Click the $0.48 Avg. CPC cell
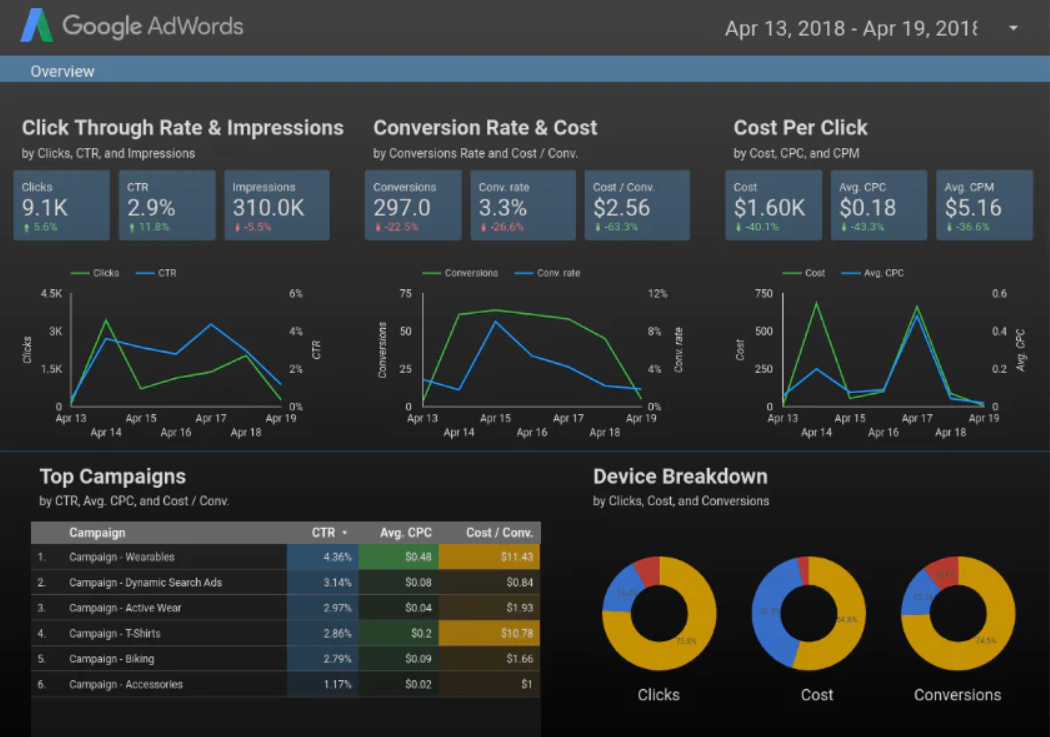1050x737 pixels. coord(398,557)
